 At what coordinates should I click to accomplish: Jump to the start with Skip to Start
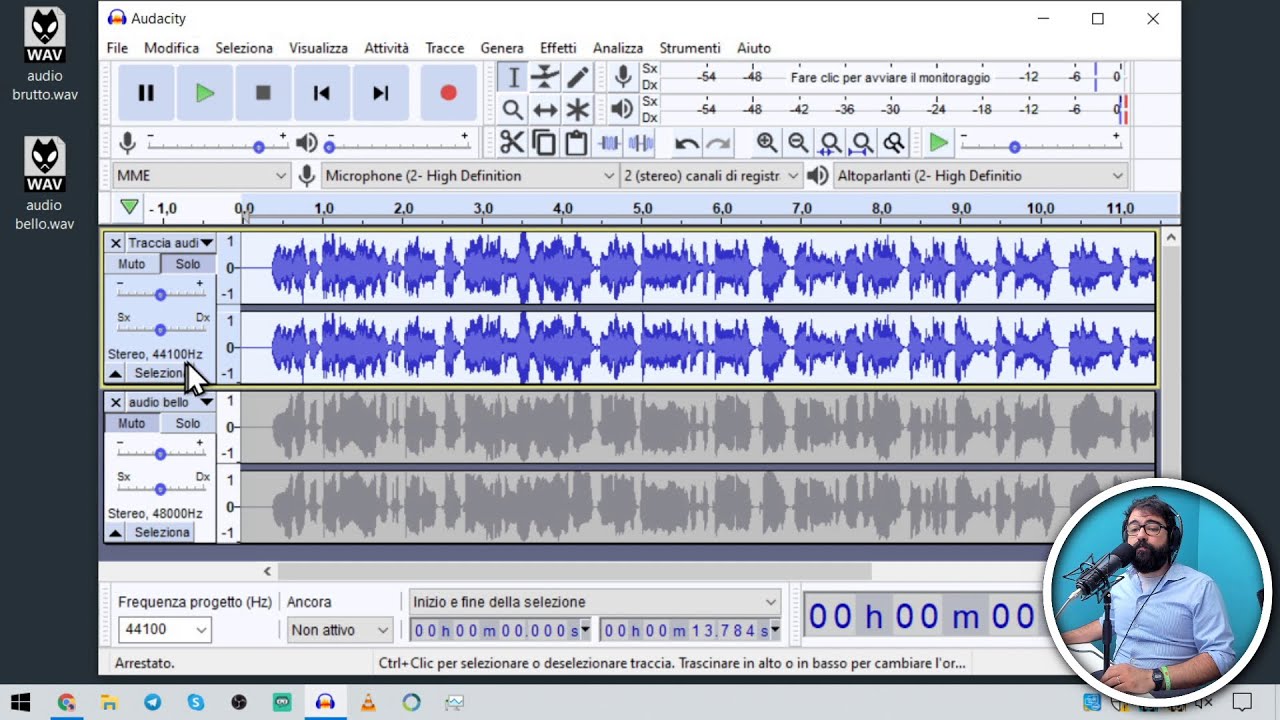[321, 93]
